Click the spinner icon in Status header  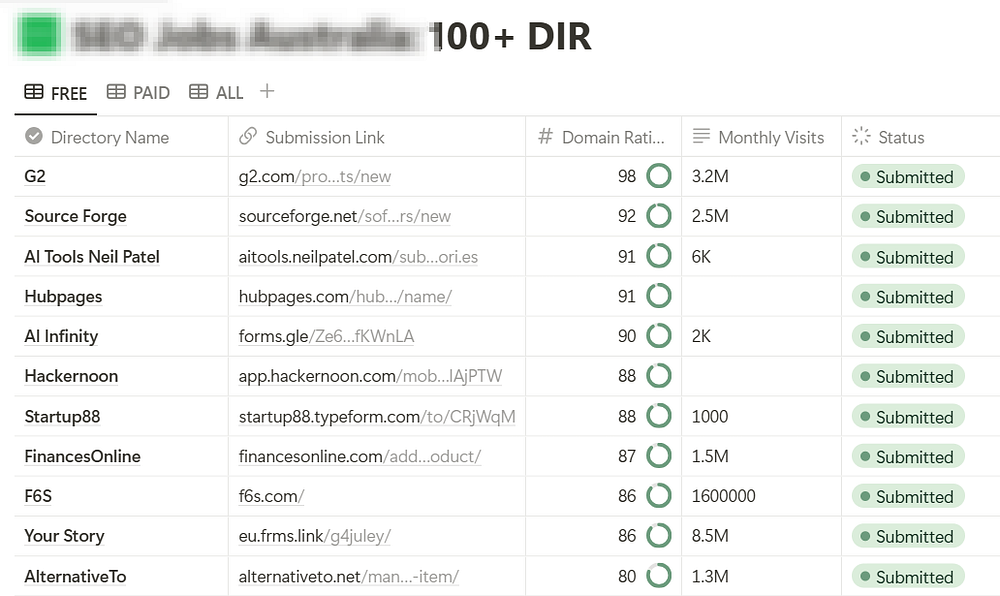pos(861,136)
